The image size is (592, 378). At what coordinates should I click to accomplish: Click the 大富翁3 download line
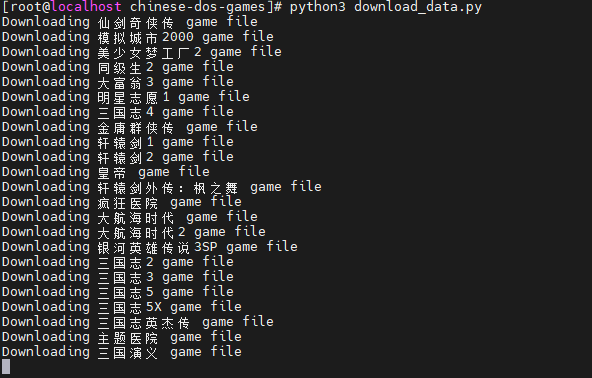click(x=118, y=82)
